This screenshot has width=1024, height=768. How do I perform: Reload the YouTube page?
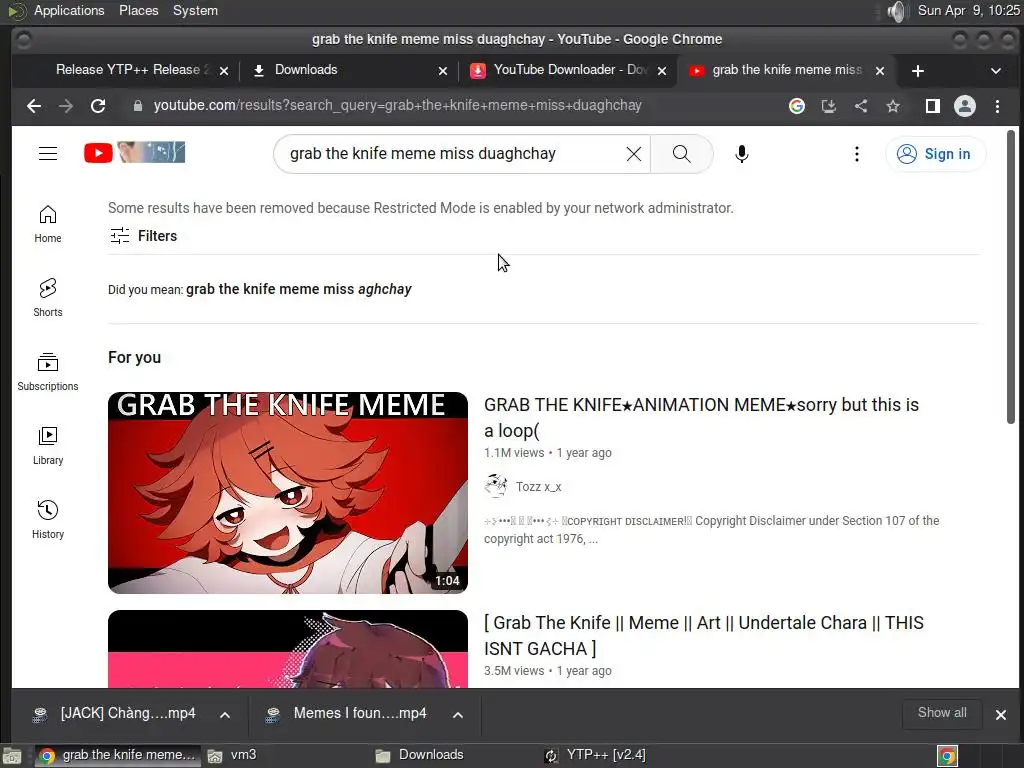point(98,106)
